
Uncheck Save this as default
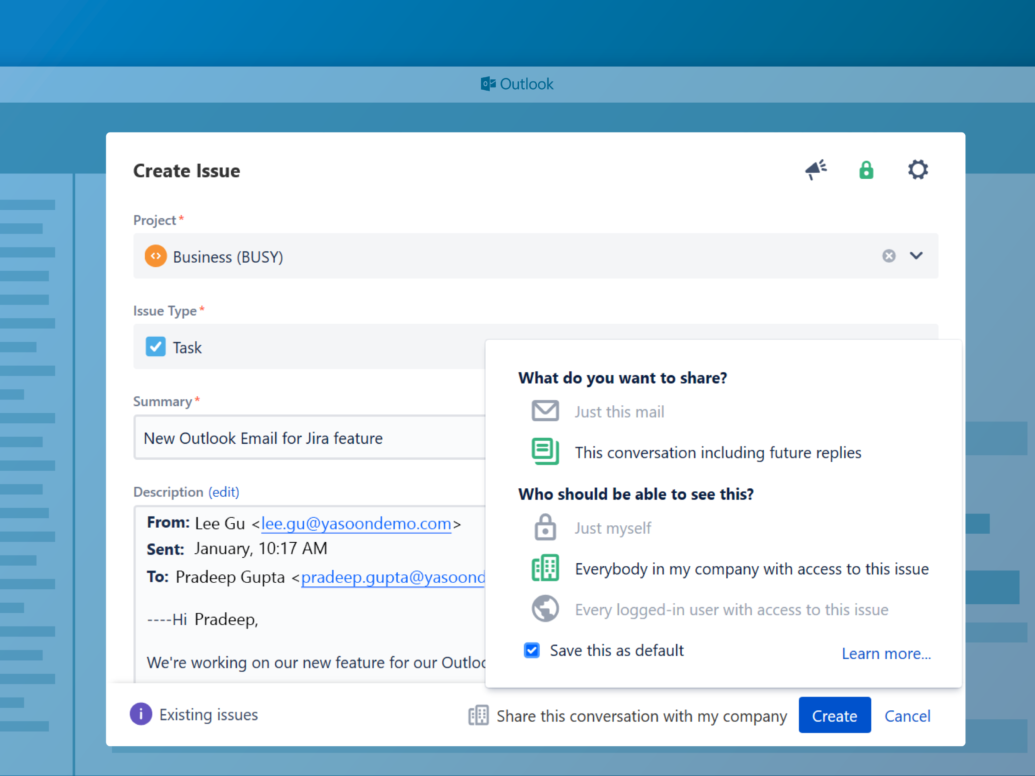tap(532, 650)
